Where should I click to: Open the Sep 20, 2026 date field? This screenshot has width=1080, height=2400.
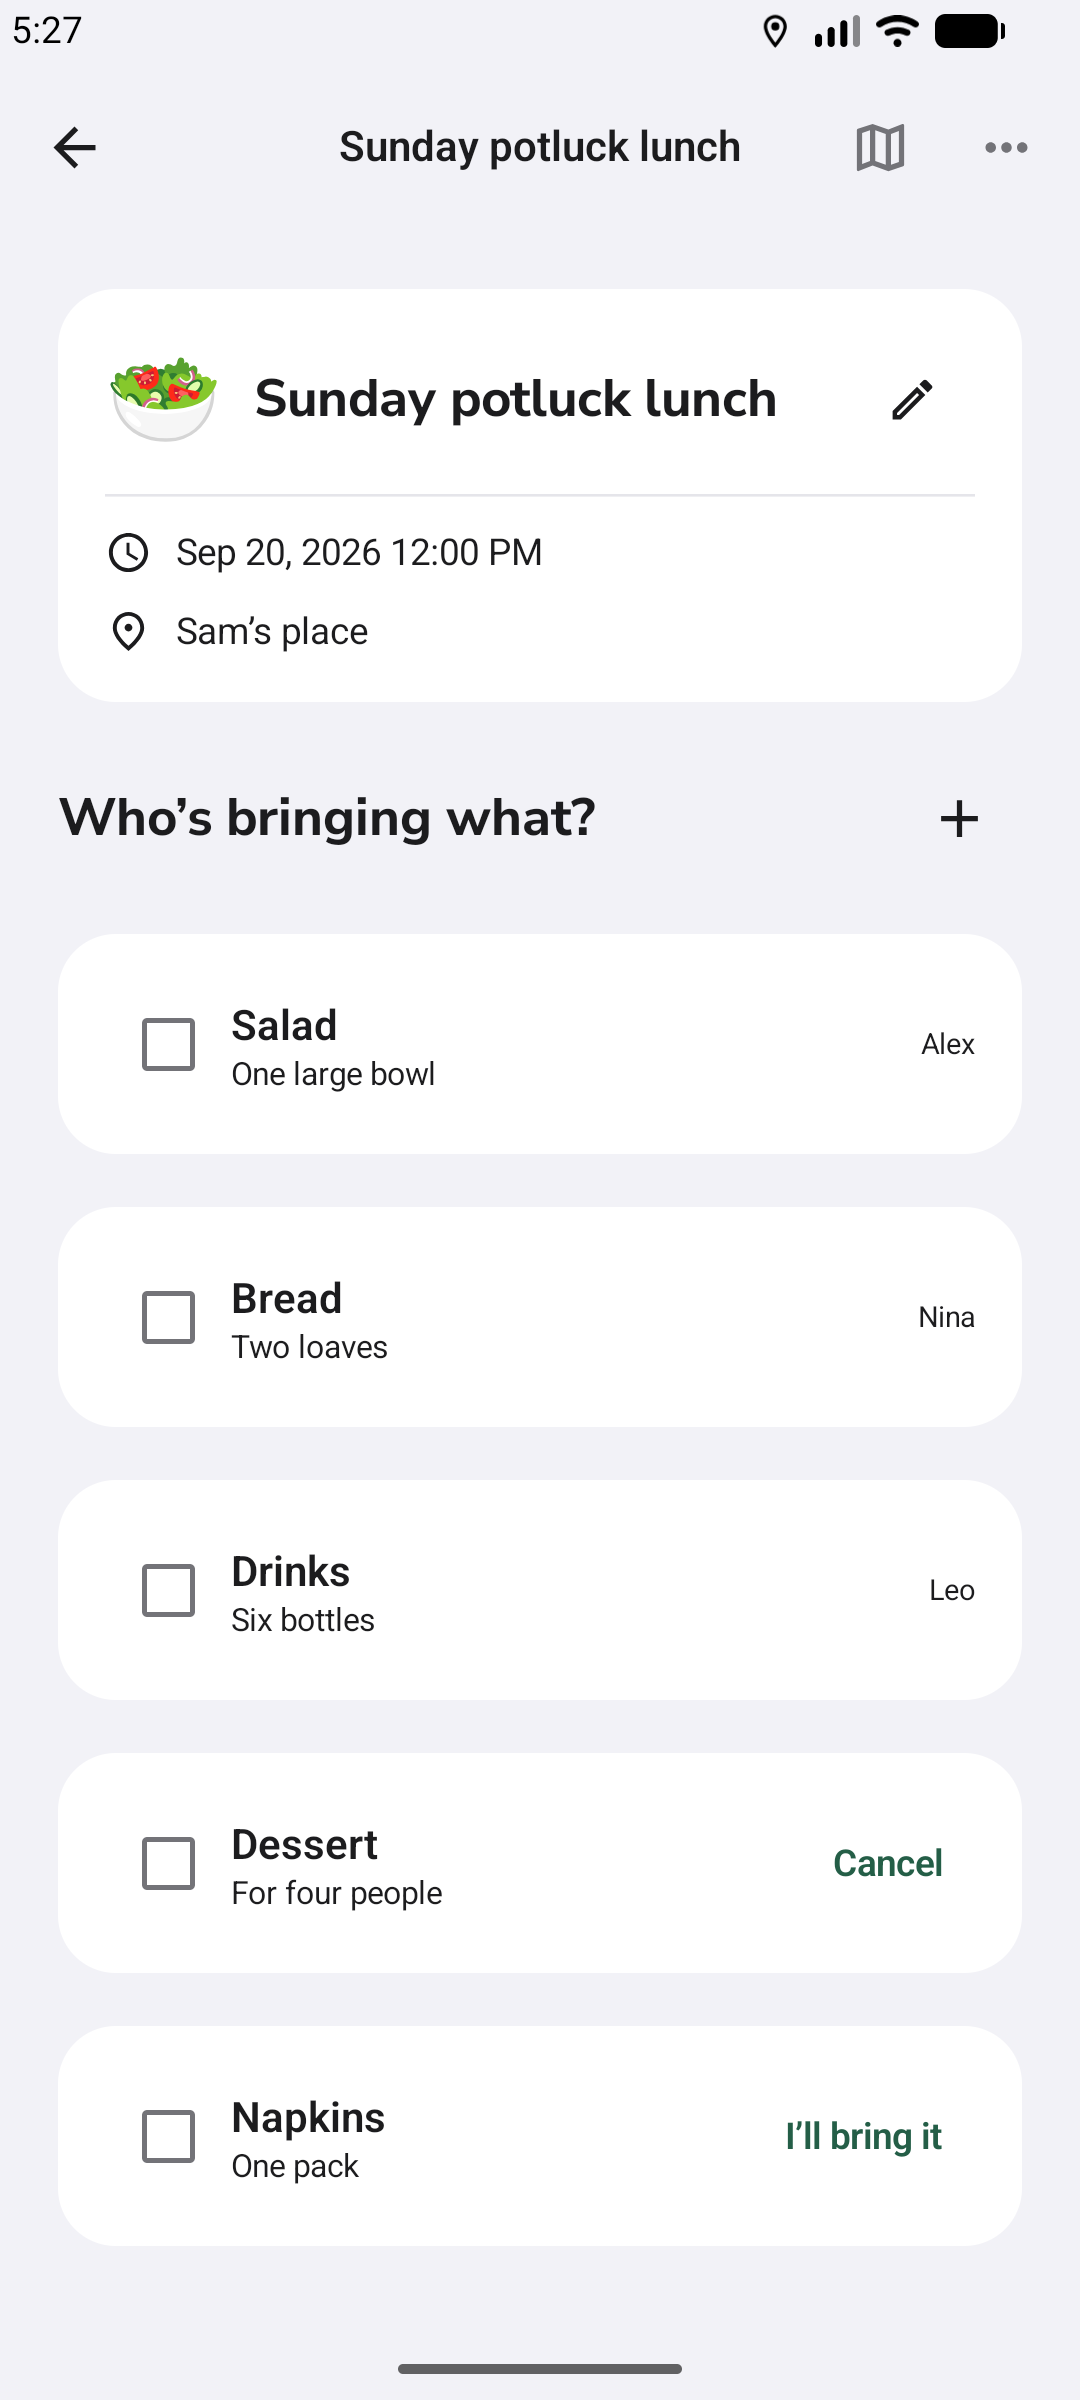tap(359, 552)
